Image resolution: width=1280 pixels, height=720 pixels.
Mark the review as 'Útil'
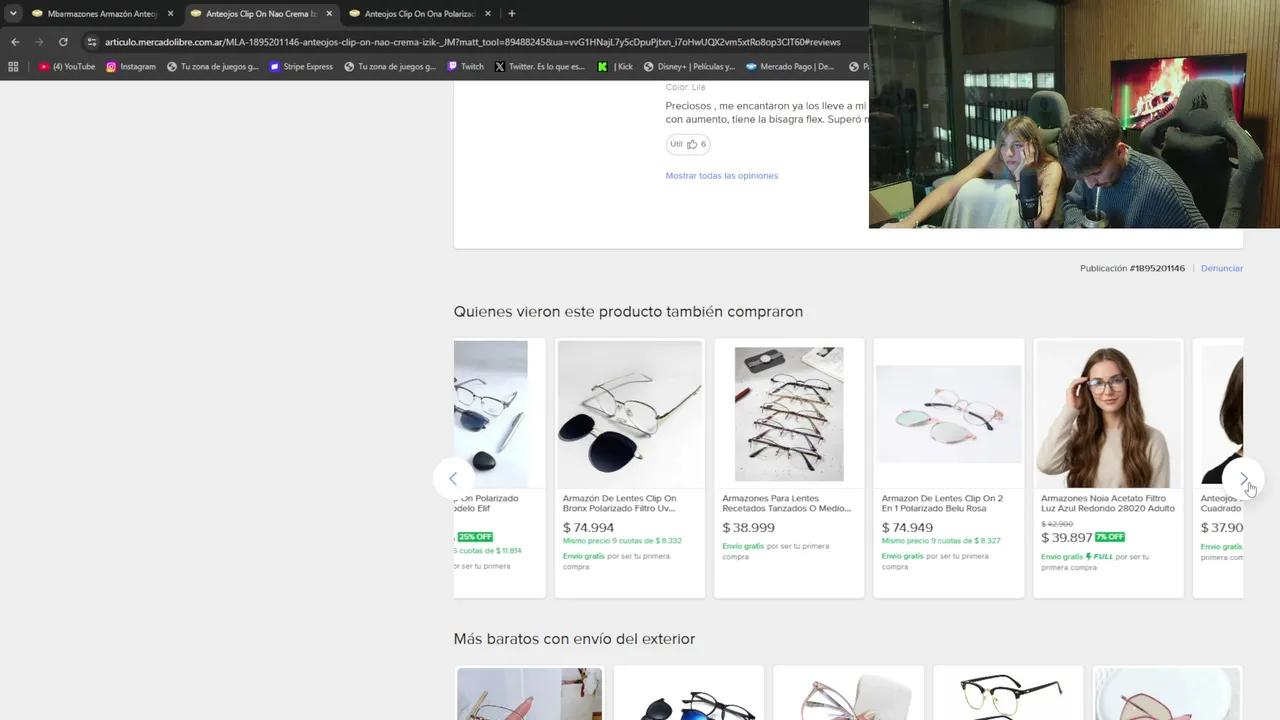coord(688,144)
